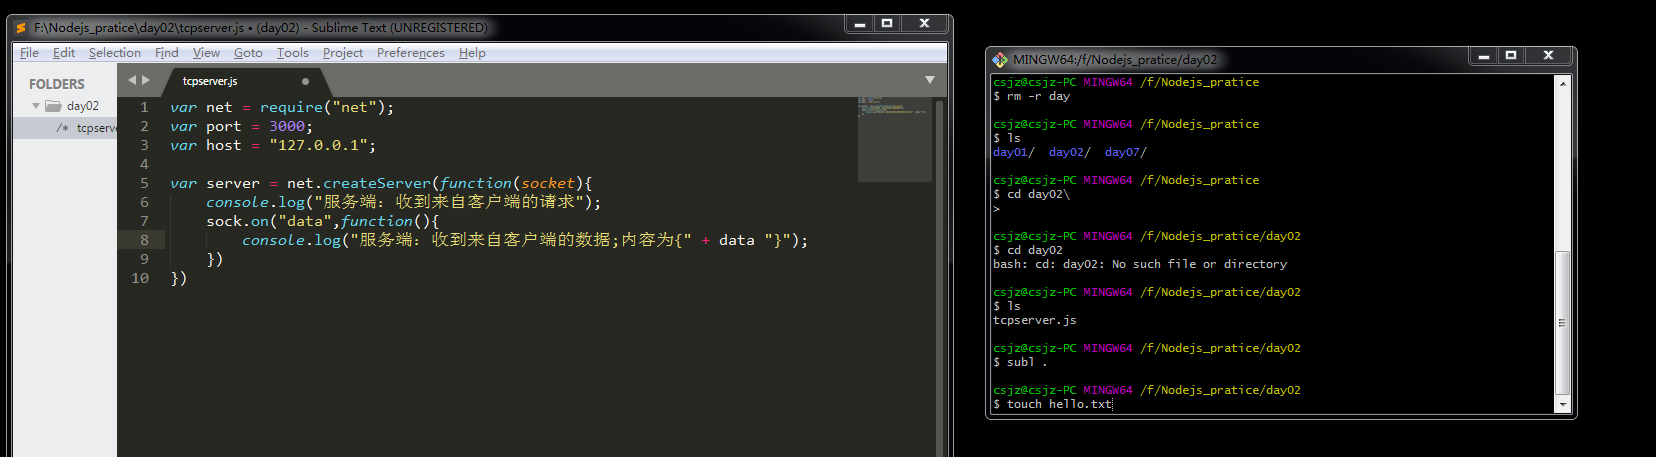This screenshot has width=1656, height=457.
Task: Go to next tab using right arrow
Action: (x=146, y=80)
